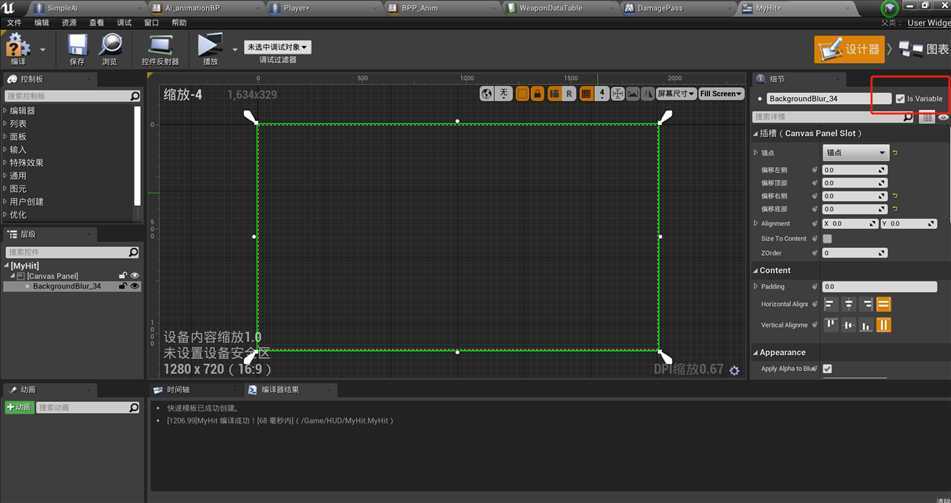Open the Edit (编辑) menu
This screenshot has width=951, height=503.
[x=41, y=22]
